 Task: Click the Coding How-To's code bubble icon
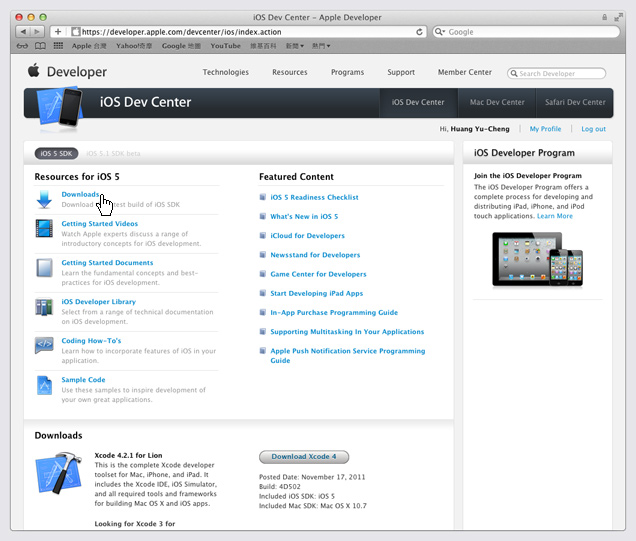tap(44, 345)
